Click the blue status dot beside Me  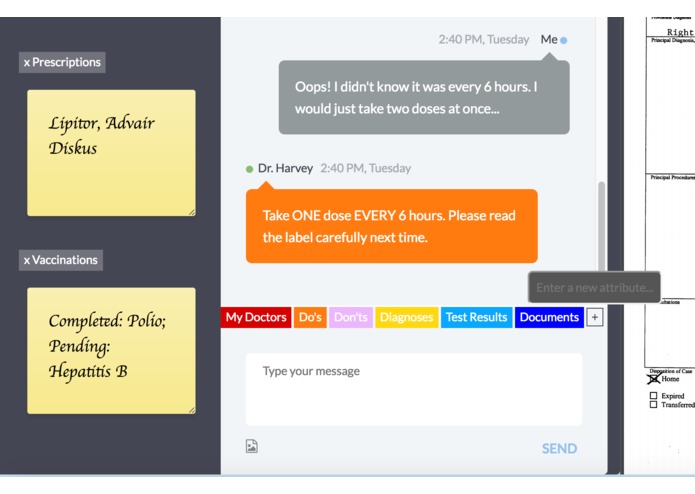(x=564, y=40)
